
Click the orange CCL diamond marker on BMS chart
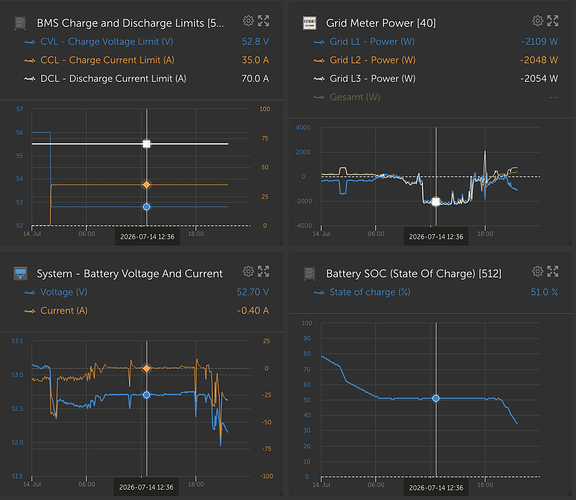point(147,184)
